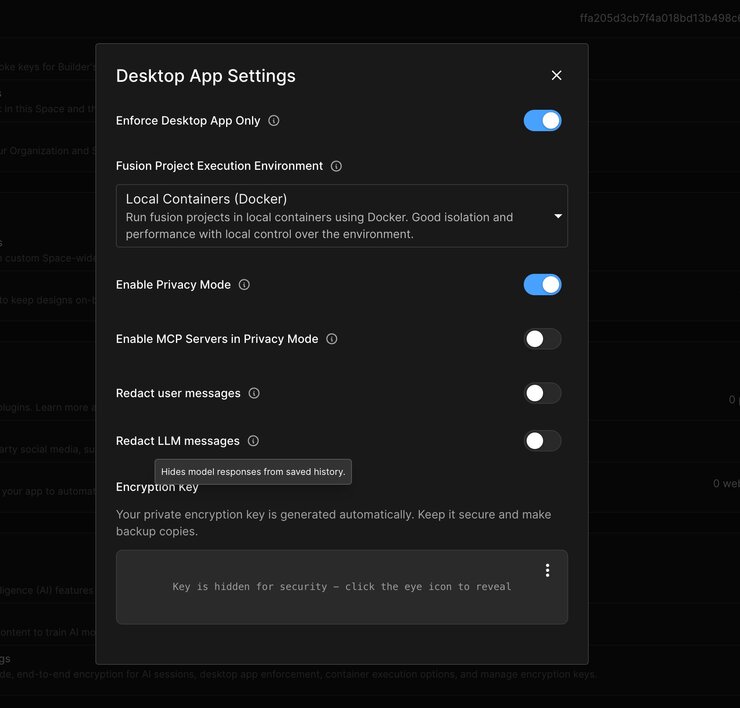
Task: Enable MCP Servers in Privacy Mode toggle
Action: click(542, 339)
